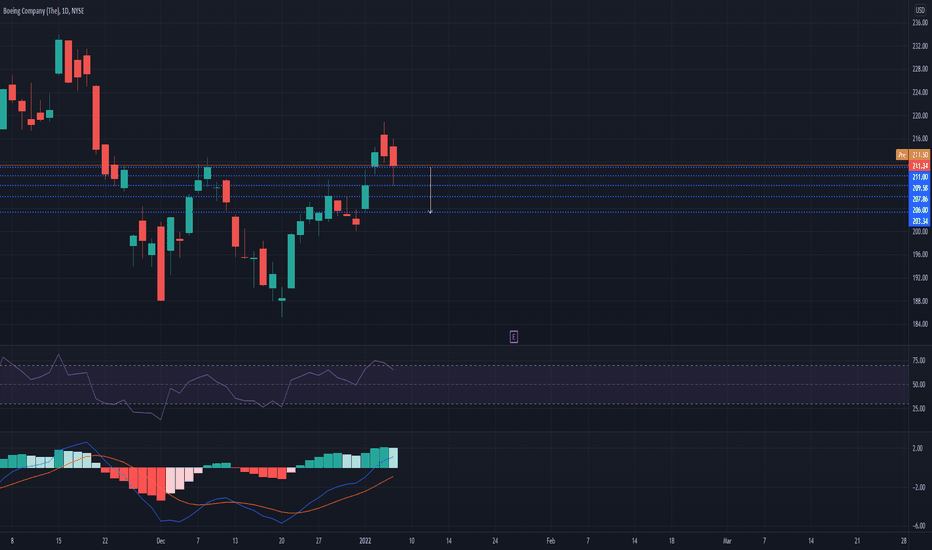The height and width of the screenshot is (550, 932).
Task: Click the orange 211.50 pre-market price tag
Action: pos(920,155)
